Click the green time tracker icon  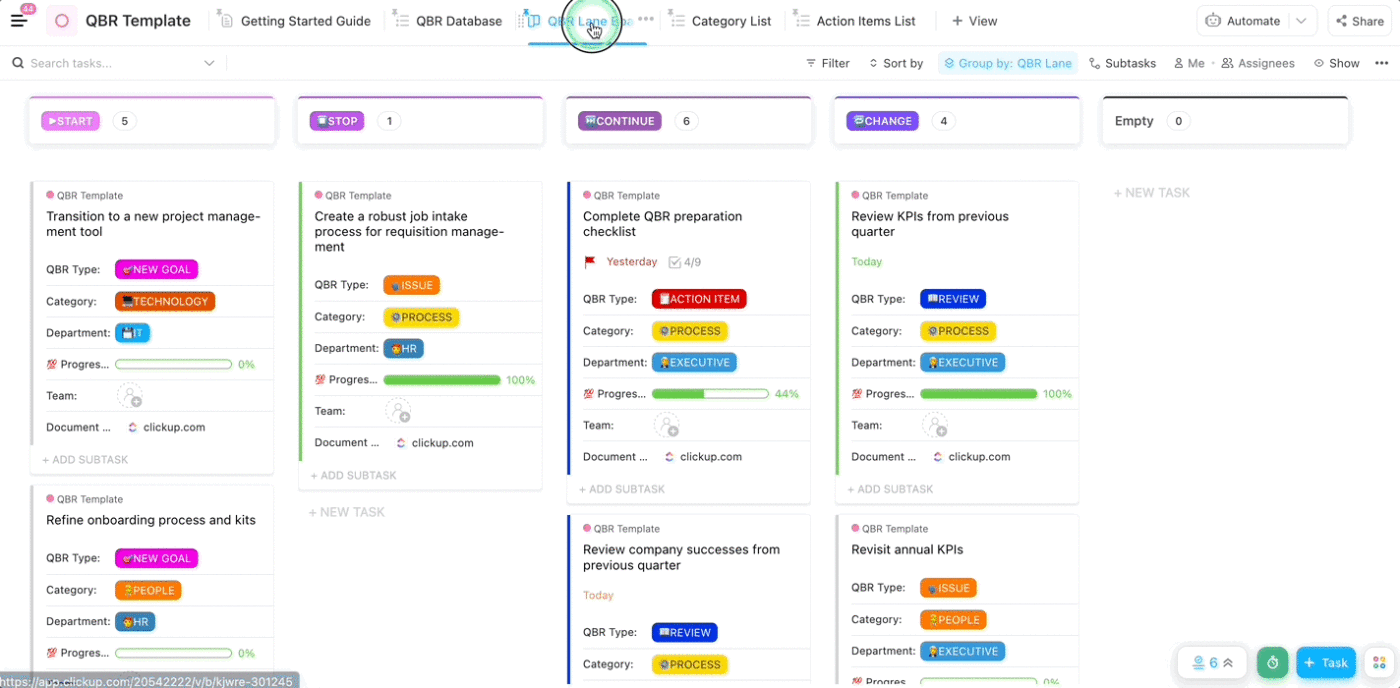(x=1272, y=663)
